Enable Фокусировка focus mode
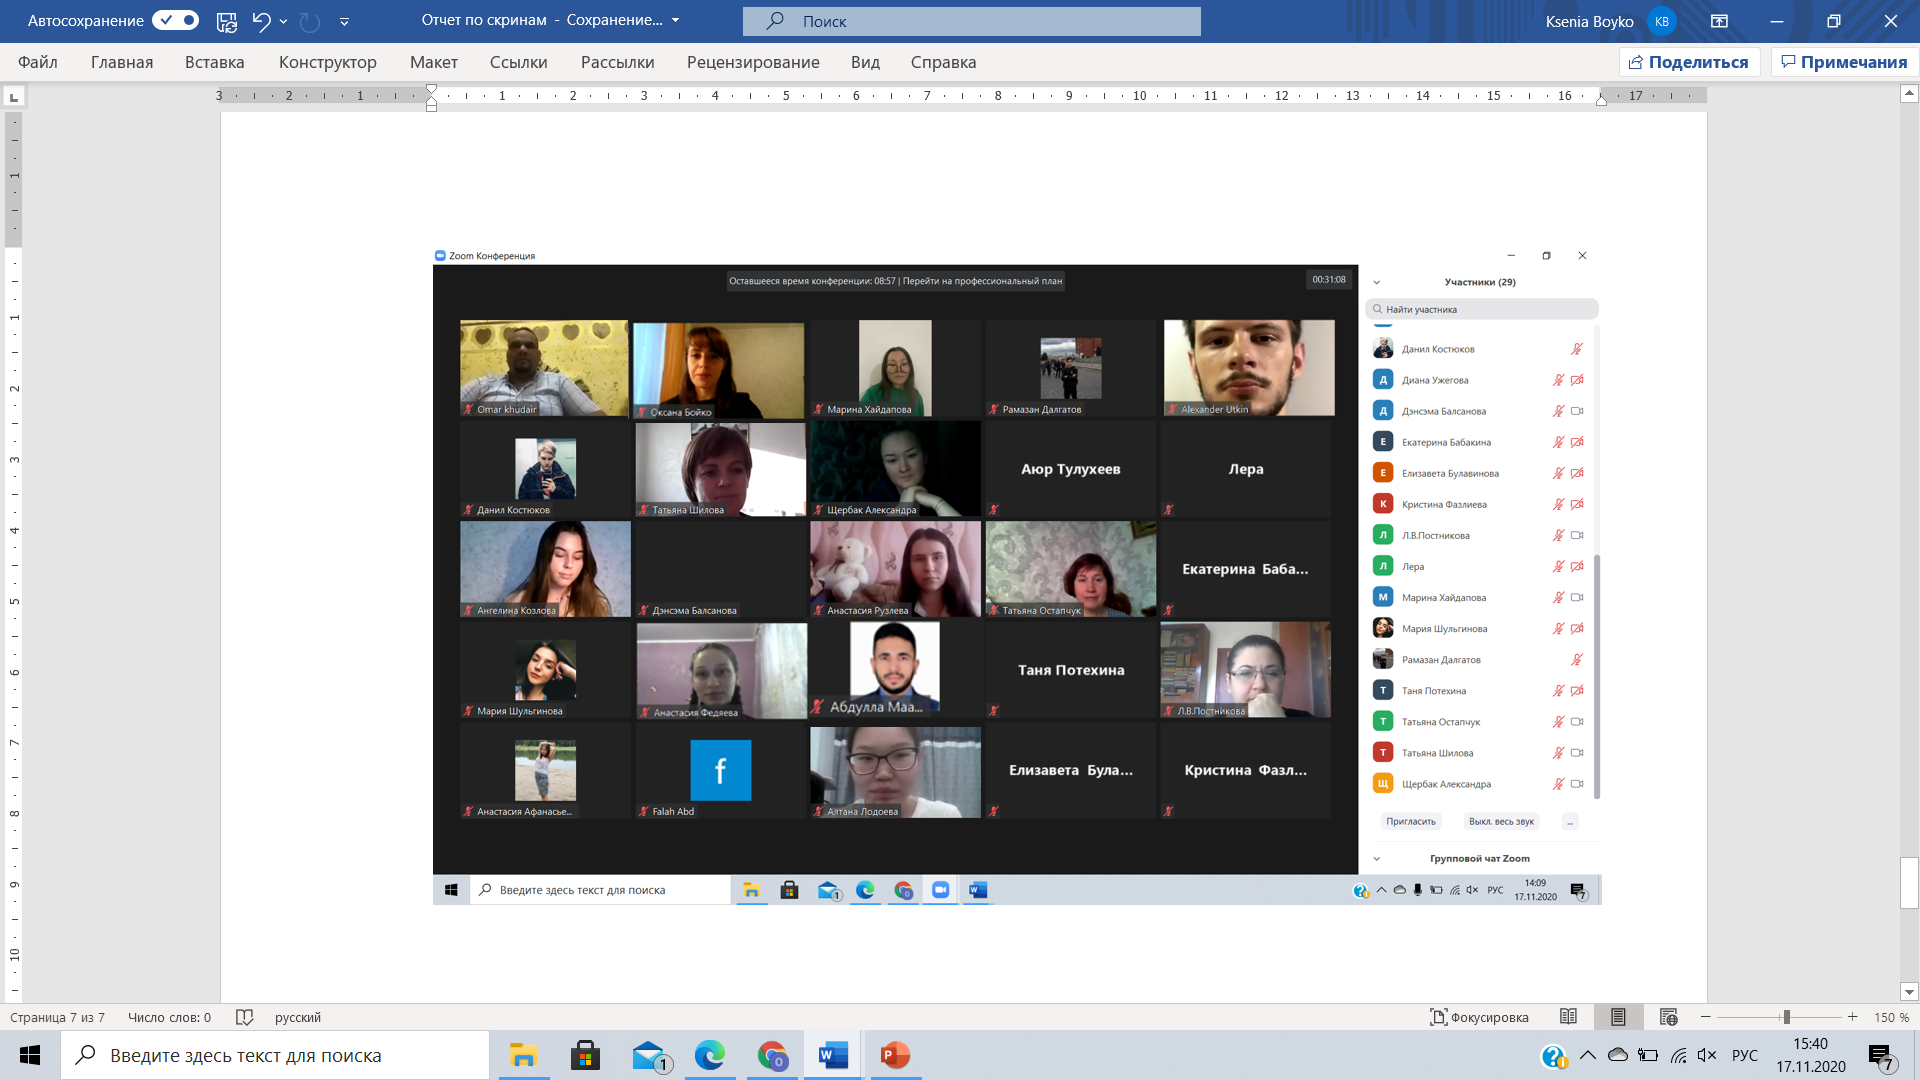Screen dimensions: 1920x1080 pos(1479,1017)
